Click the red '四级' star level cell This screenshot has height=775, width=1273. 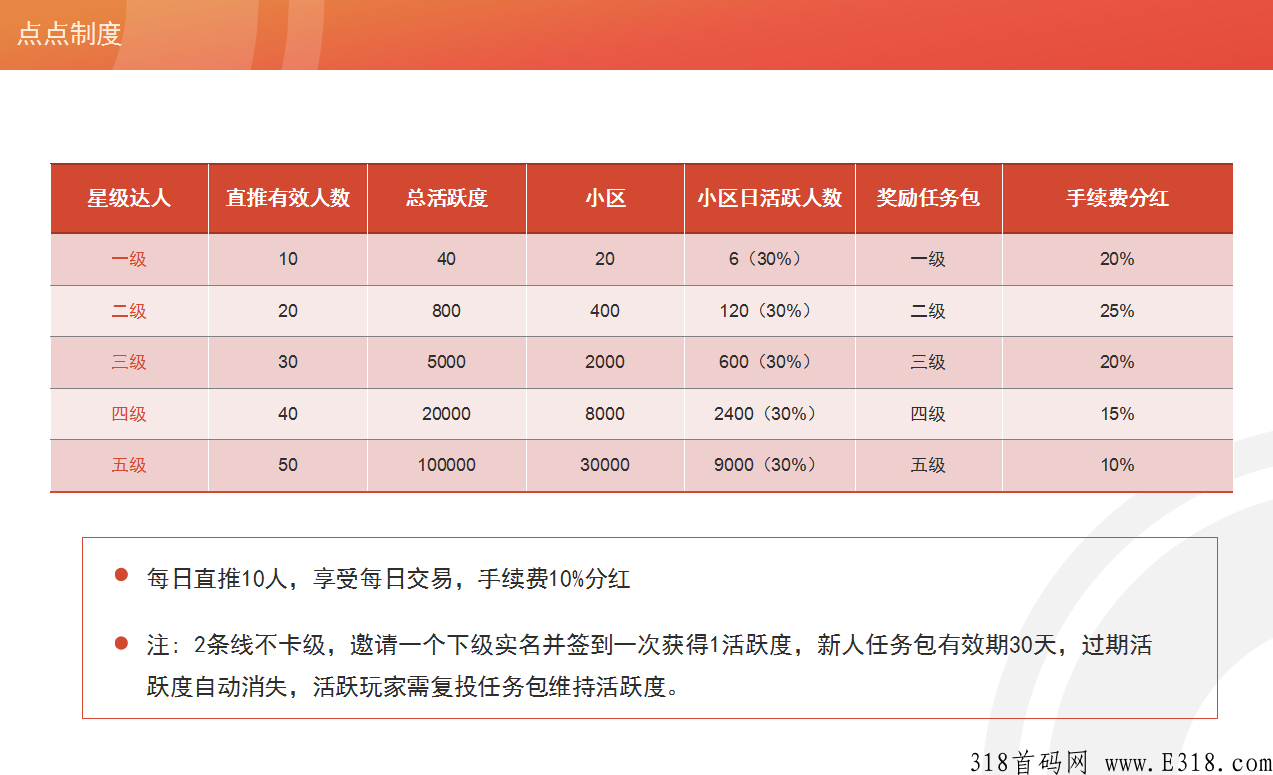coord(129,414)
